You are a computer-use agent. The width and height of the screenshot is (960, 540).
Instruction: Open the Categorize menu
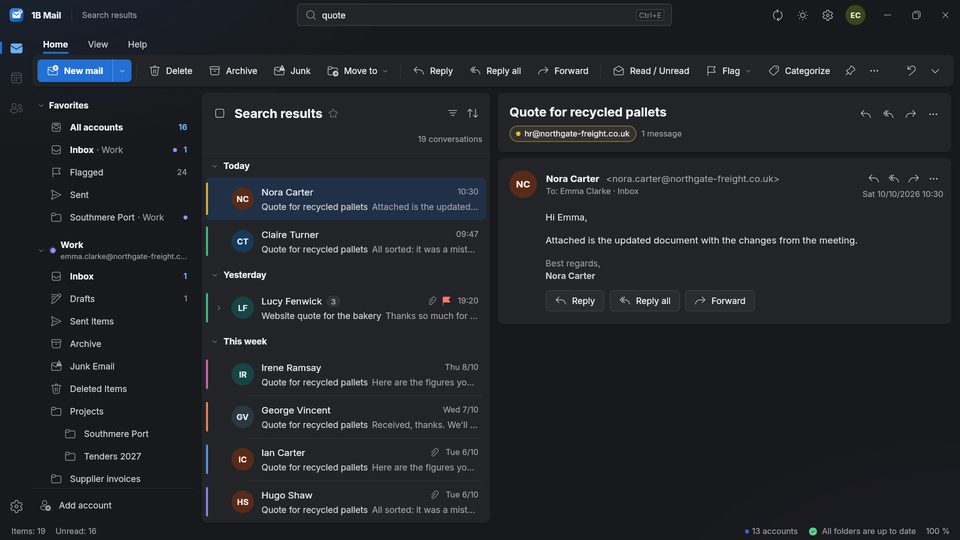pyautogui.click(x=800, y=71)
